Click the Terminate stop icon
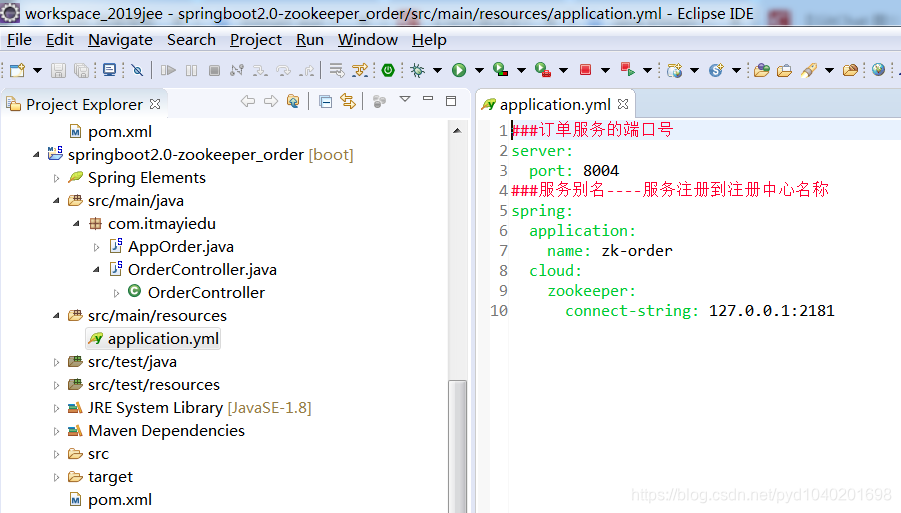 214,70
